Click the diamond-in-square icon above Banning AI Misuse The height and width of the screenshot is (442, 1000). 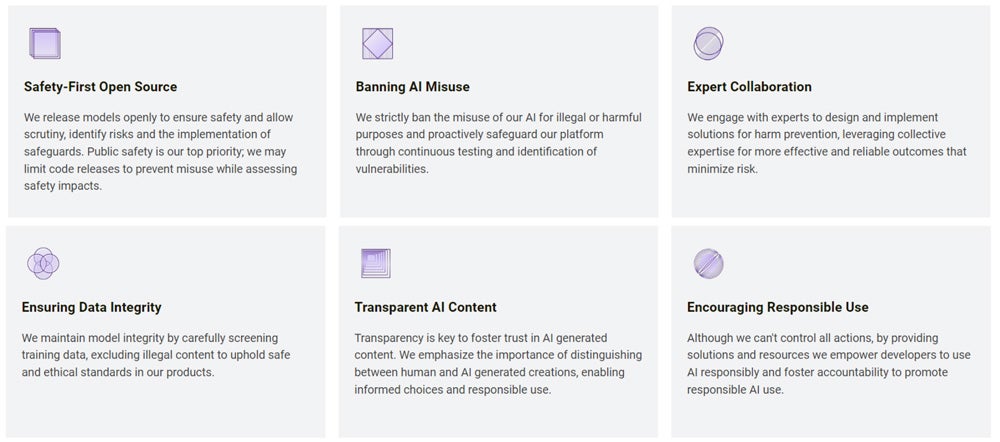378,43
